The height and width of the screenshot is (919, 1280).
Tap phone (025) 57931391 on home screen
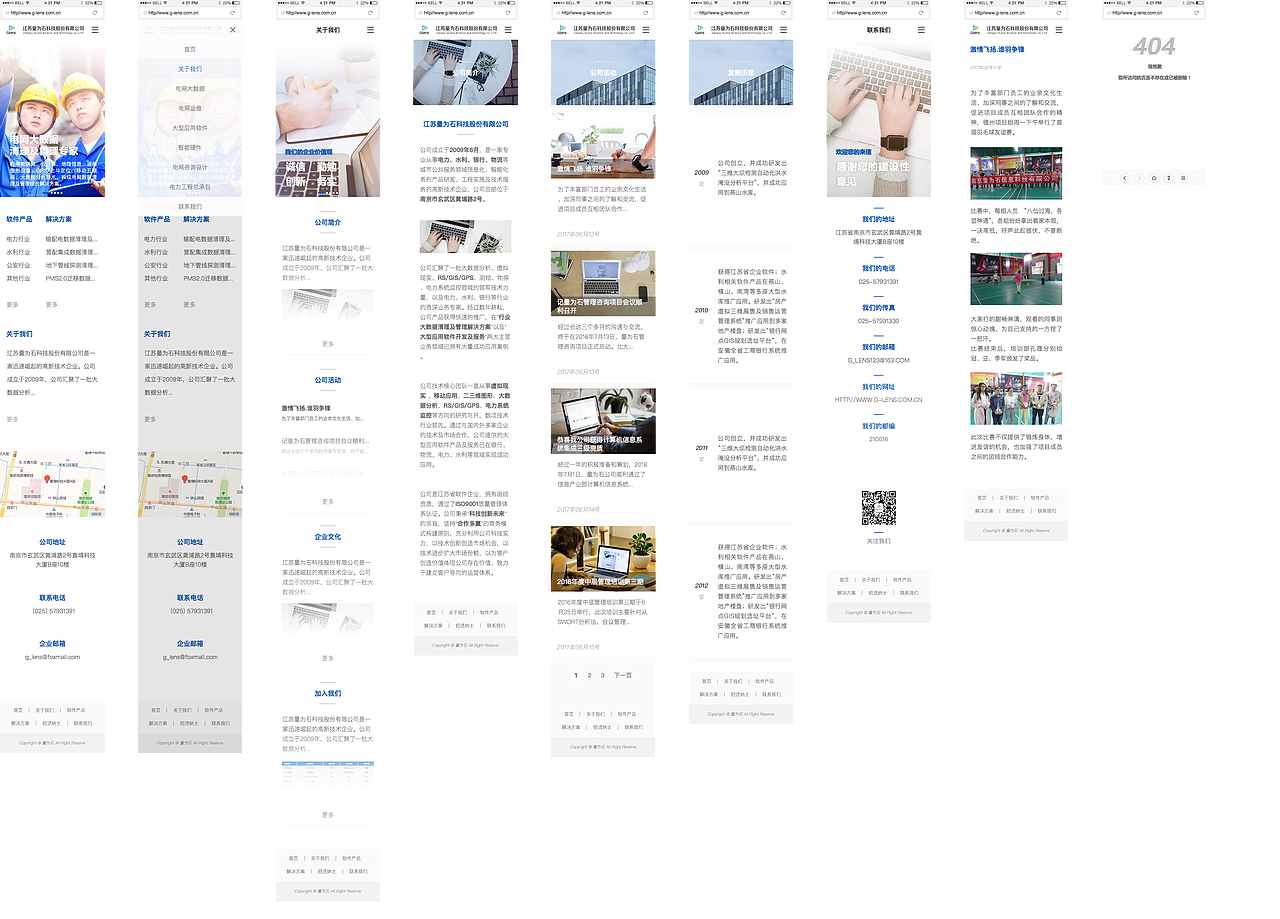click(53, 611)
